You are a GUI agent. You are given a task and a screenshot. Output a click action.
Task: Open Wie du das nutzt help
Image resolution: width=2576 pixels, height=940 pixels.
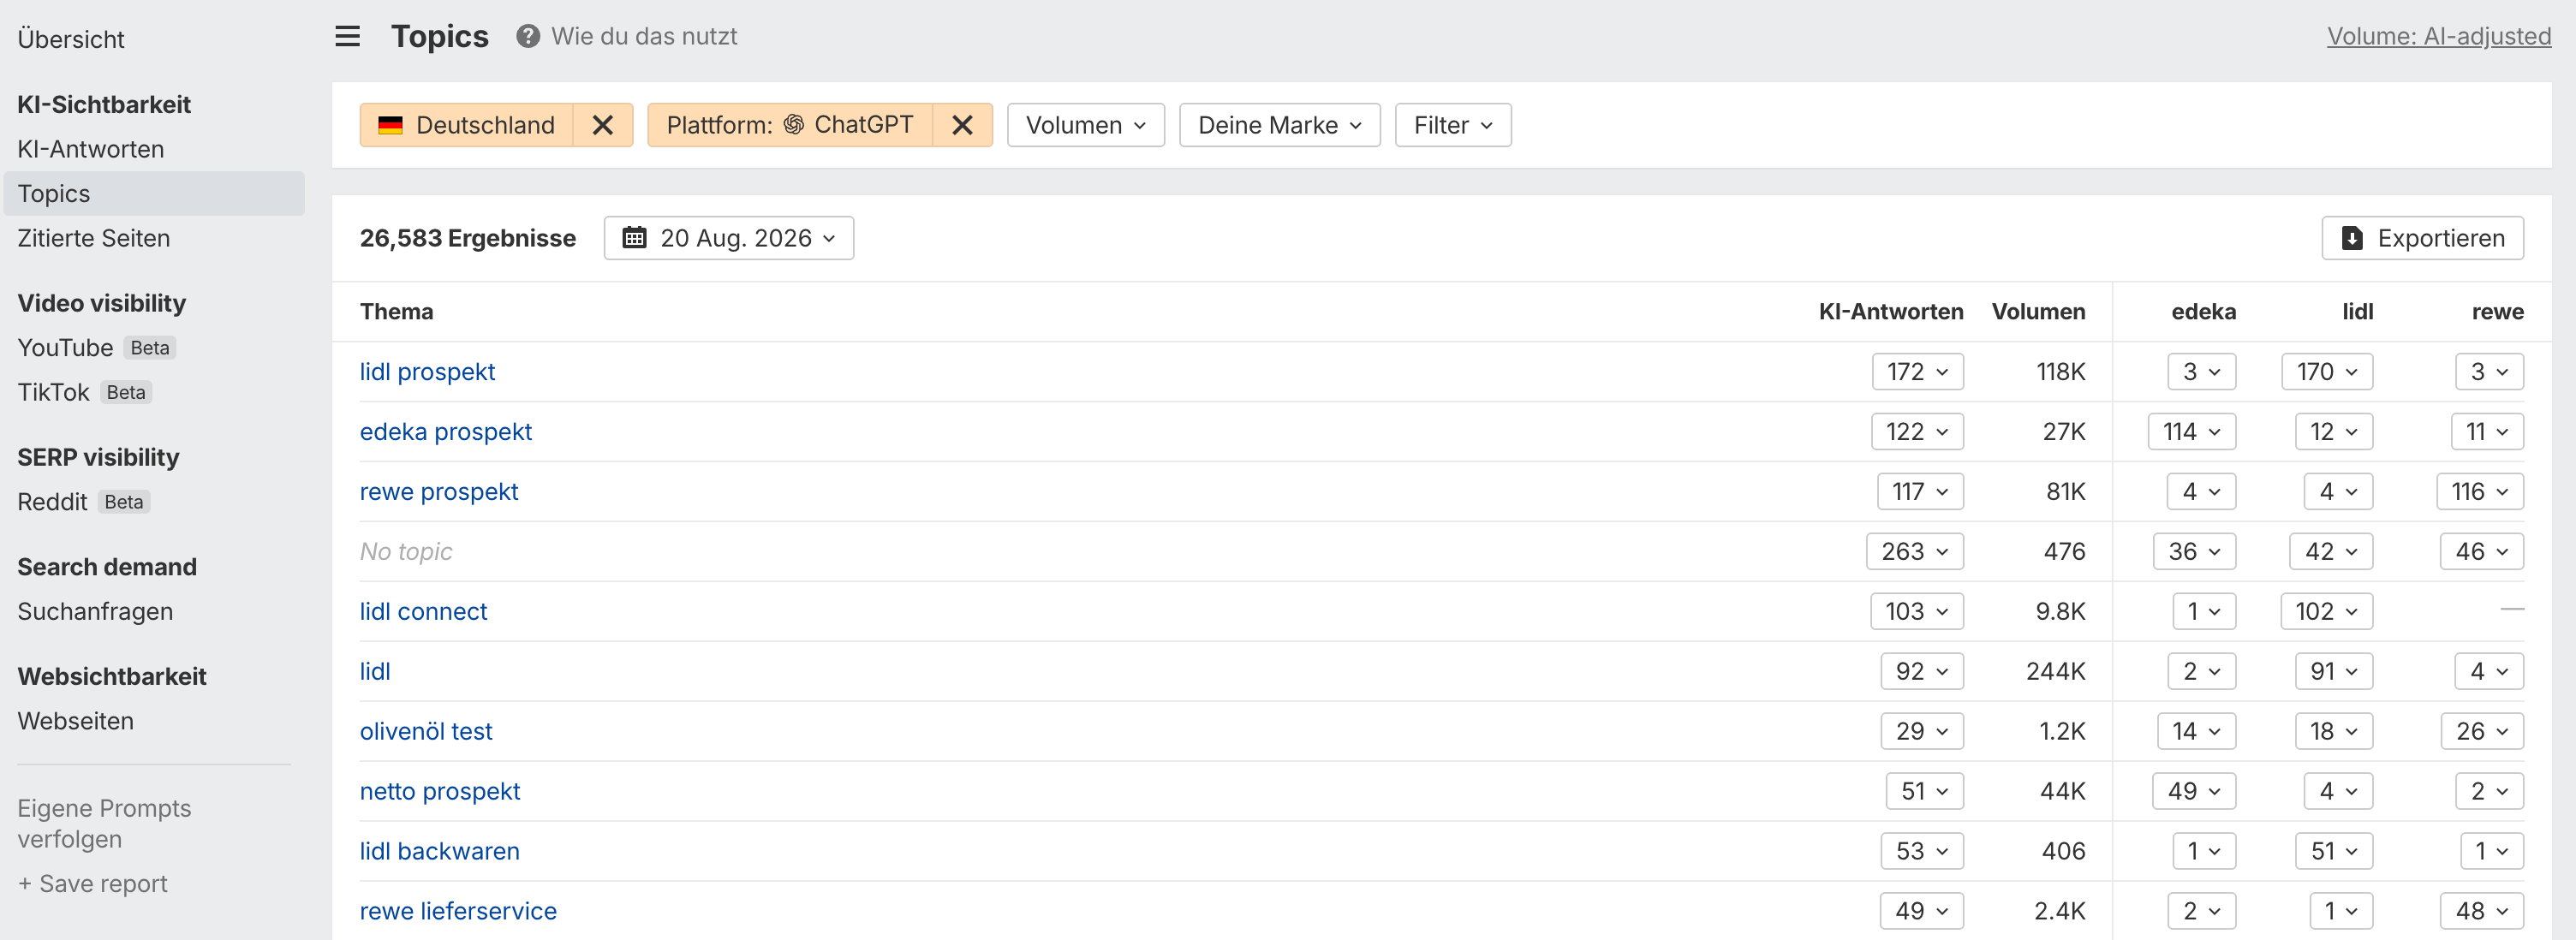[x=644, y=37]
